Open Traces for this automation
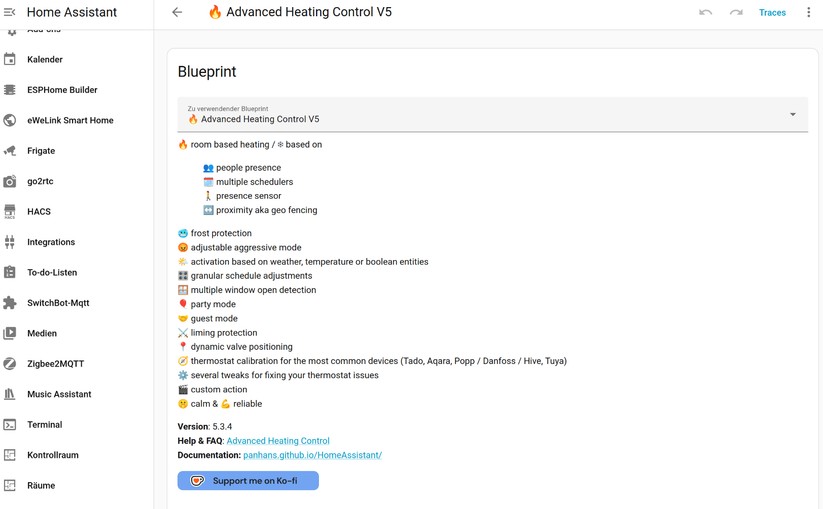Screen dimensions: 823x509 point(772,13)
